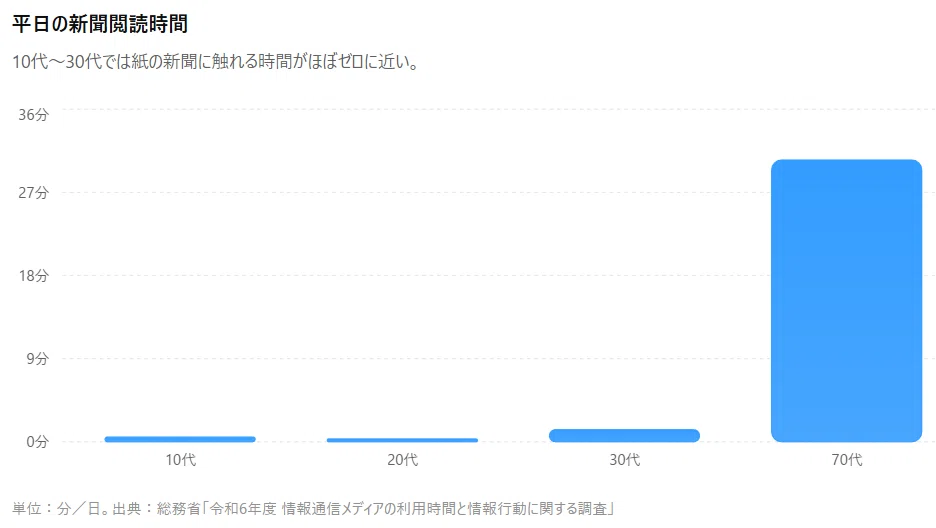The image size is (936, 528).
Task: Click the subtitle about 10代〜30代
Action: point(217,61)
